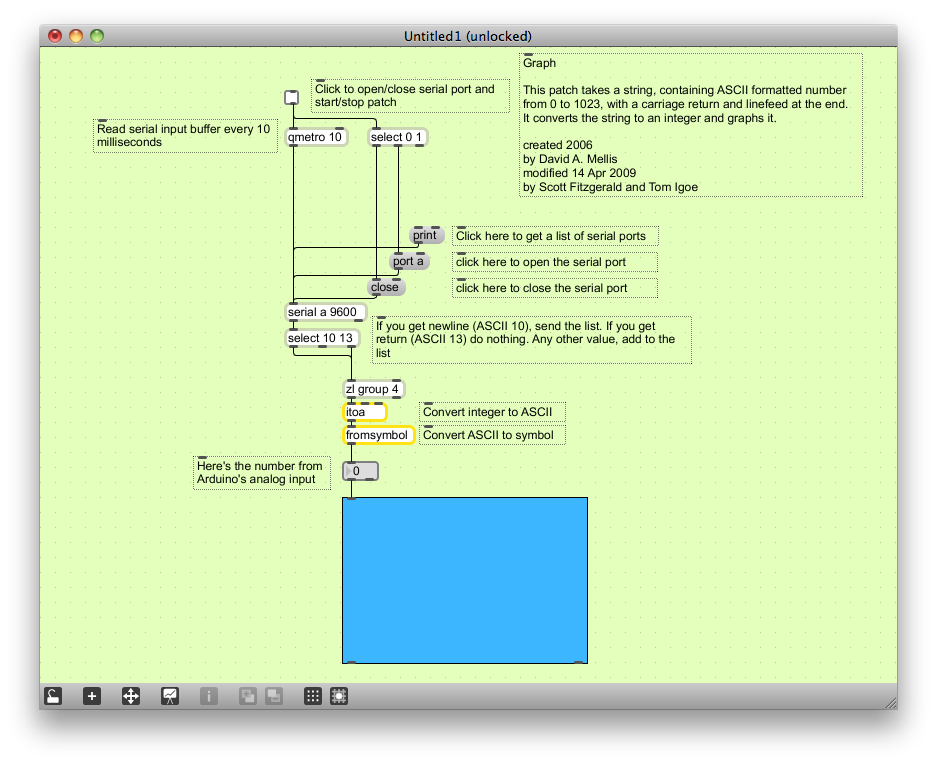The height and width of the screenshot is (764, 937).
Task: Click the blue multislider graph
Action: 465,580
